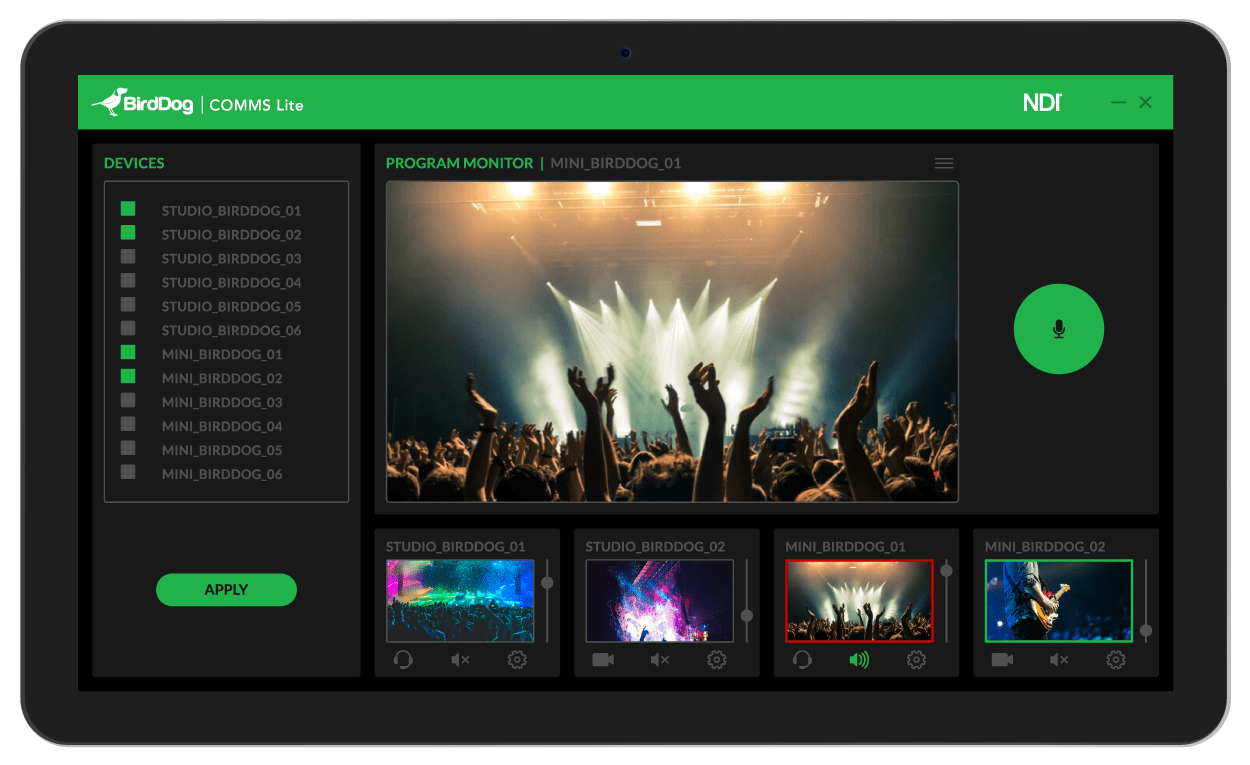
Task: Open settings gear for STUDIO_BIRDDOG_01
Action: 517,660
